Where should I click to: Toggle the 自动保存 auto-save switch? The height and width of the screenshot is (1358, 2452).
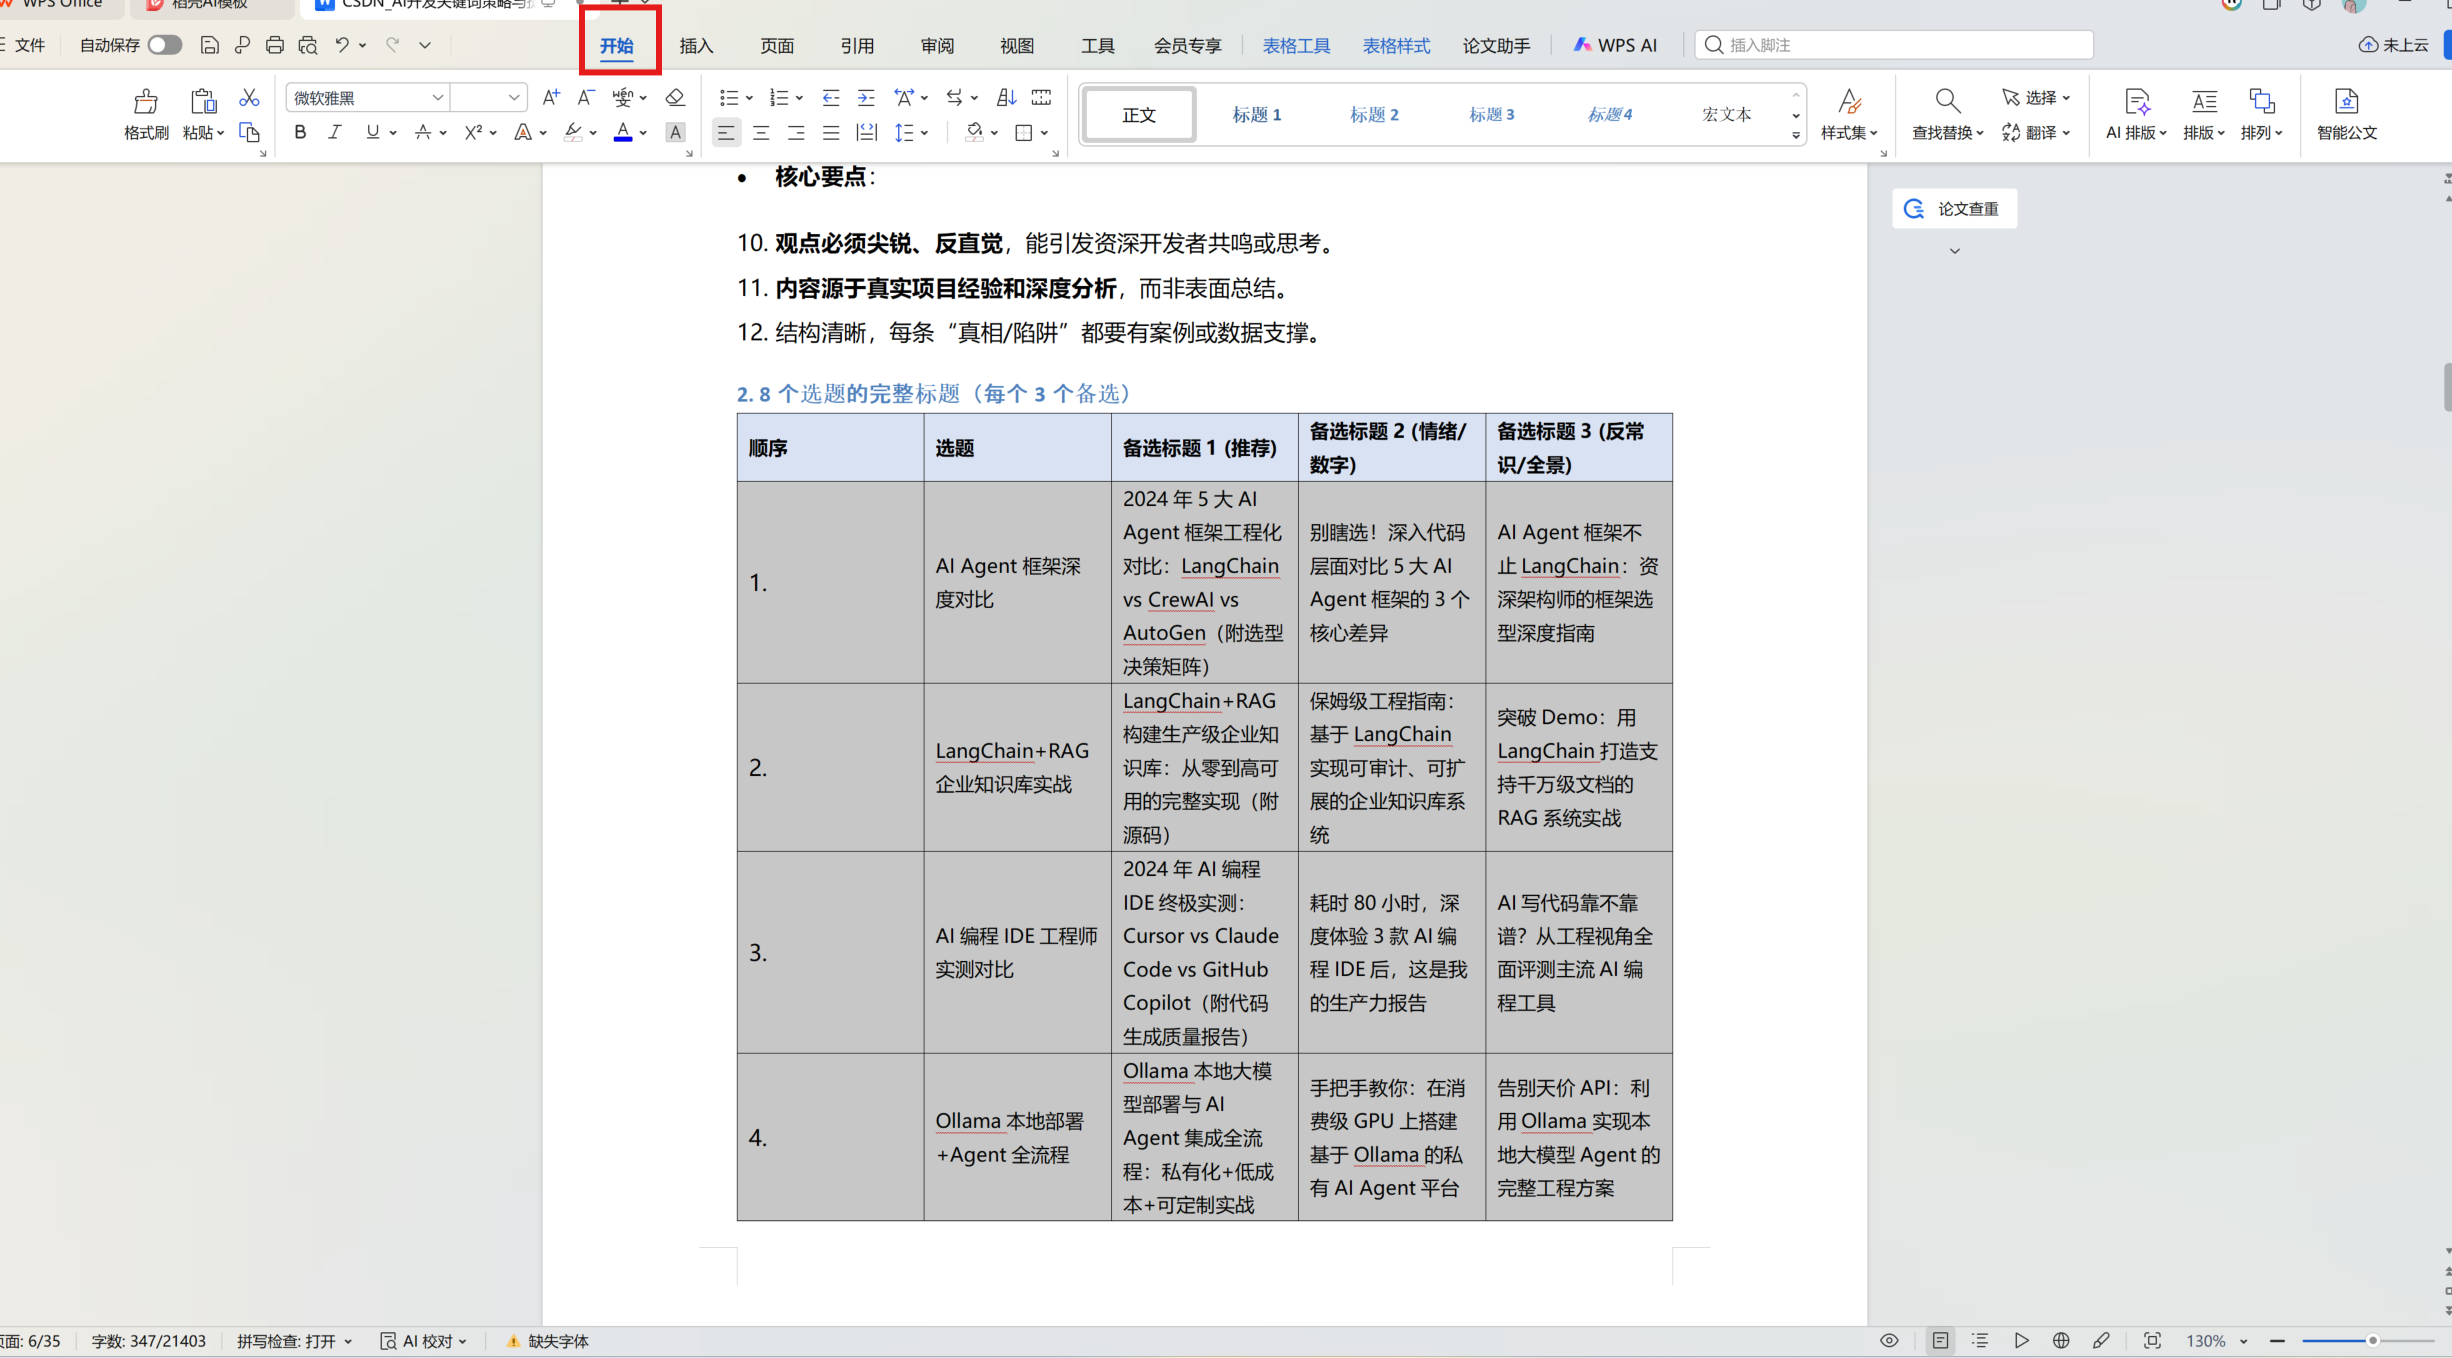pyautogui.click(x=165, y=45)
